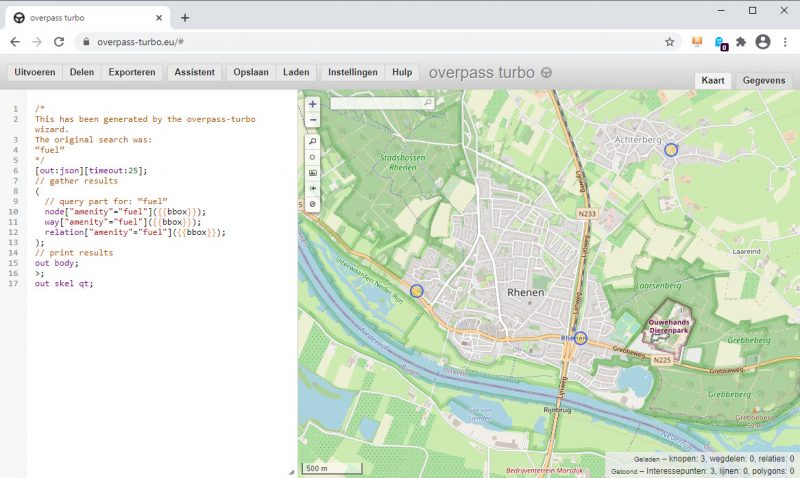This screenshot has width=800, height=478.
Task: Click the Rhenen town label on map
Action: coord(526,292)
